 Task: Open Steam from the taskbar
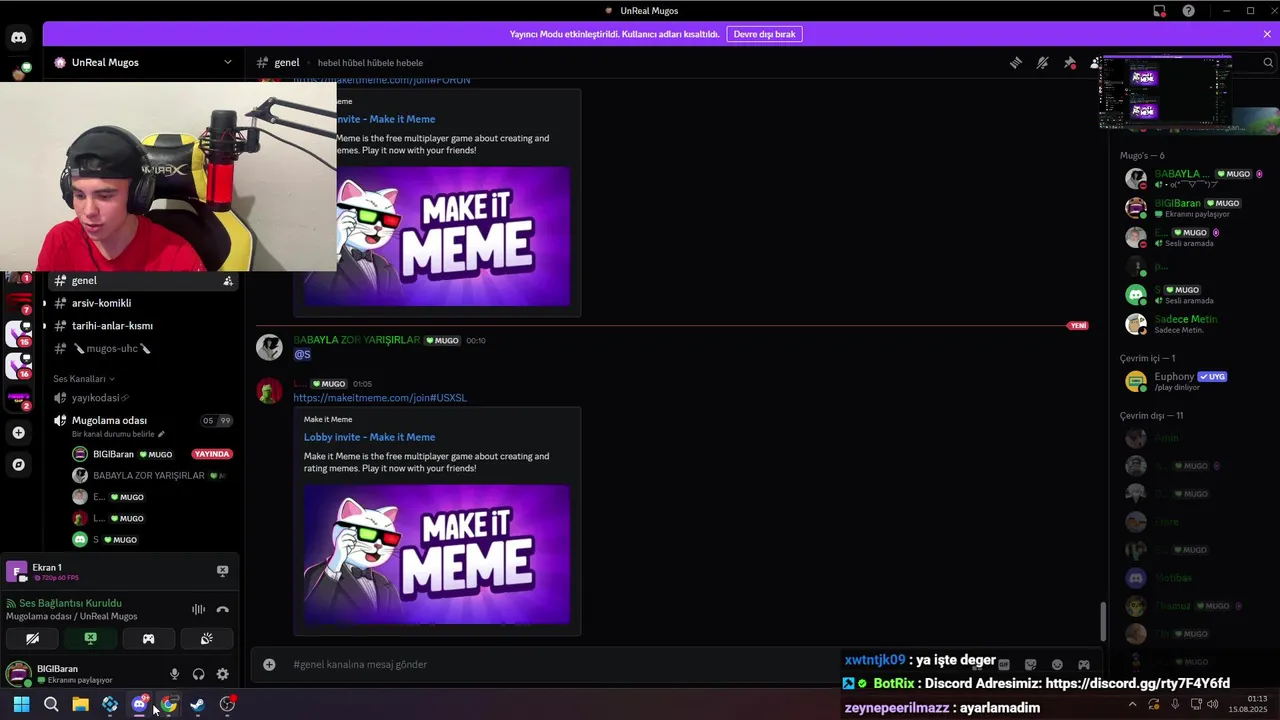click(198, 704)
